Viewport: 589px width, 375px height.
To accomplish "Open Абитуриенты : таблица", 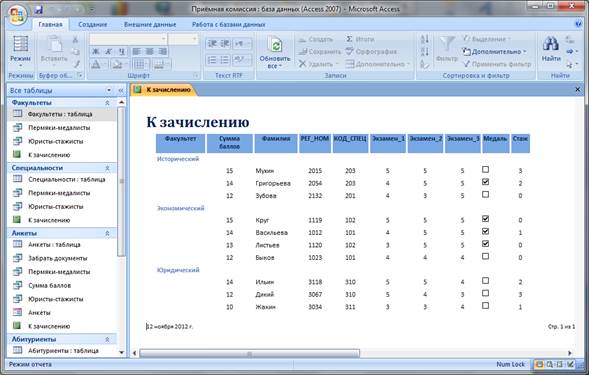I will [62, 351].
